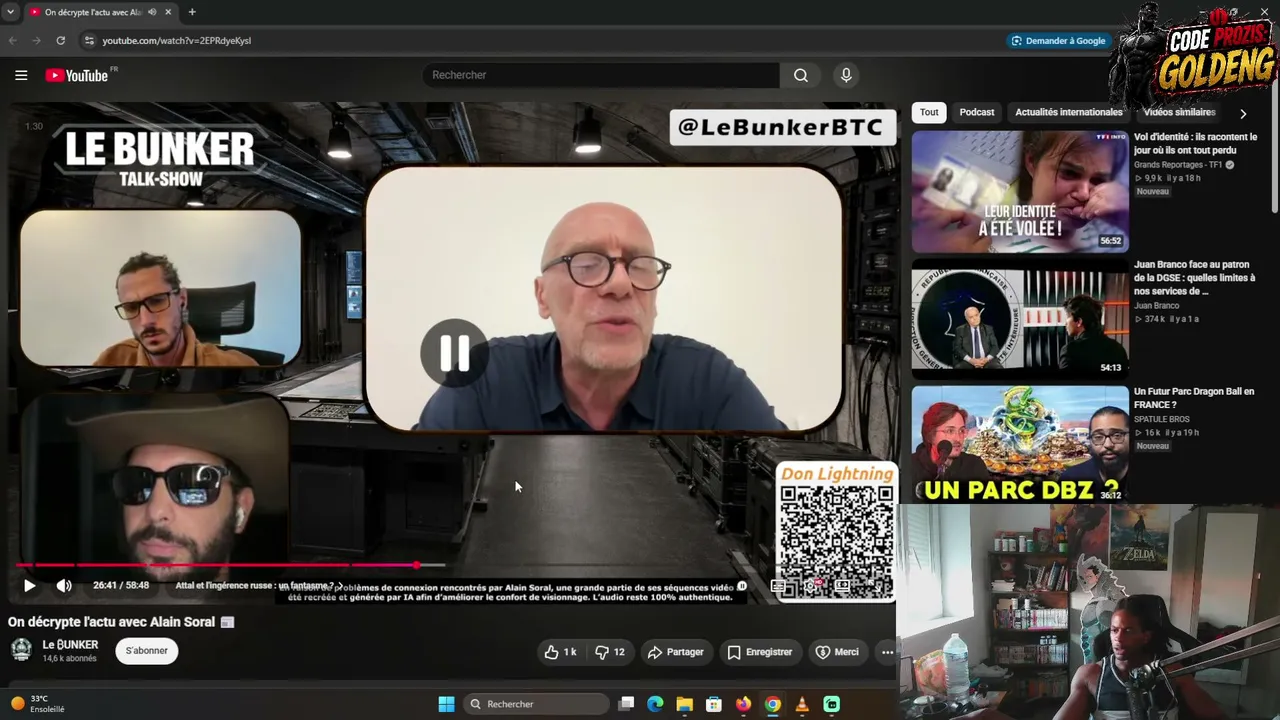Launch Microsoft Edge from the taskbar
This screenshot has width=1280, height=720.
[655, 704]
